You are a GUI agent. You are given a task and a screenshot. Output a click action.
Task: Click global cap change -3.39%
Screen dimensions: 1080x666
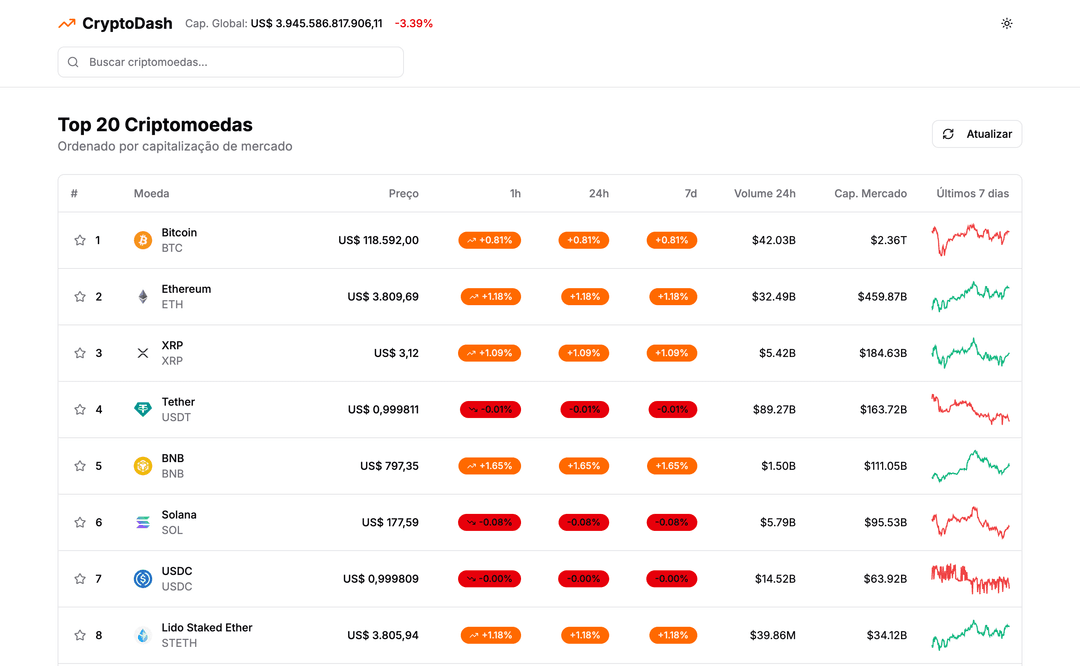point(414,23)
